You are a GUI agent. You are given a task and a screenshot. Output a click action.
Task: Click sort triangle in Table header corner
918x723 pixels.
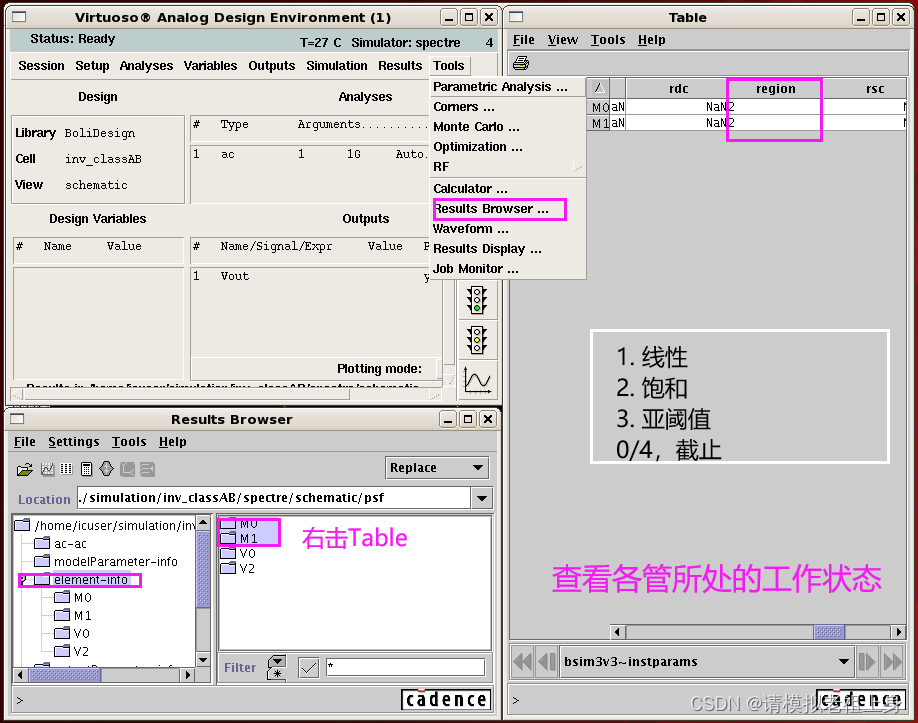pyautogui.click(x=599, y=88)
